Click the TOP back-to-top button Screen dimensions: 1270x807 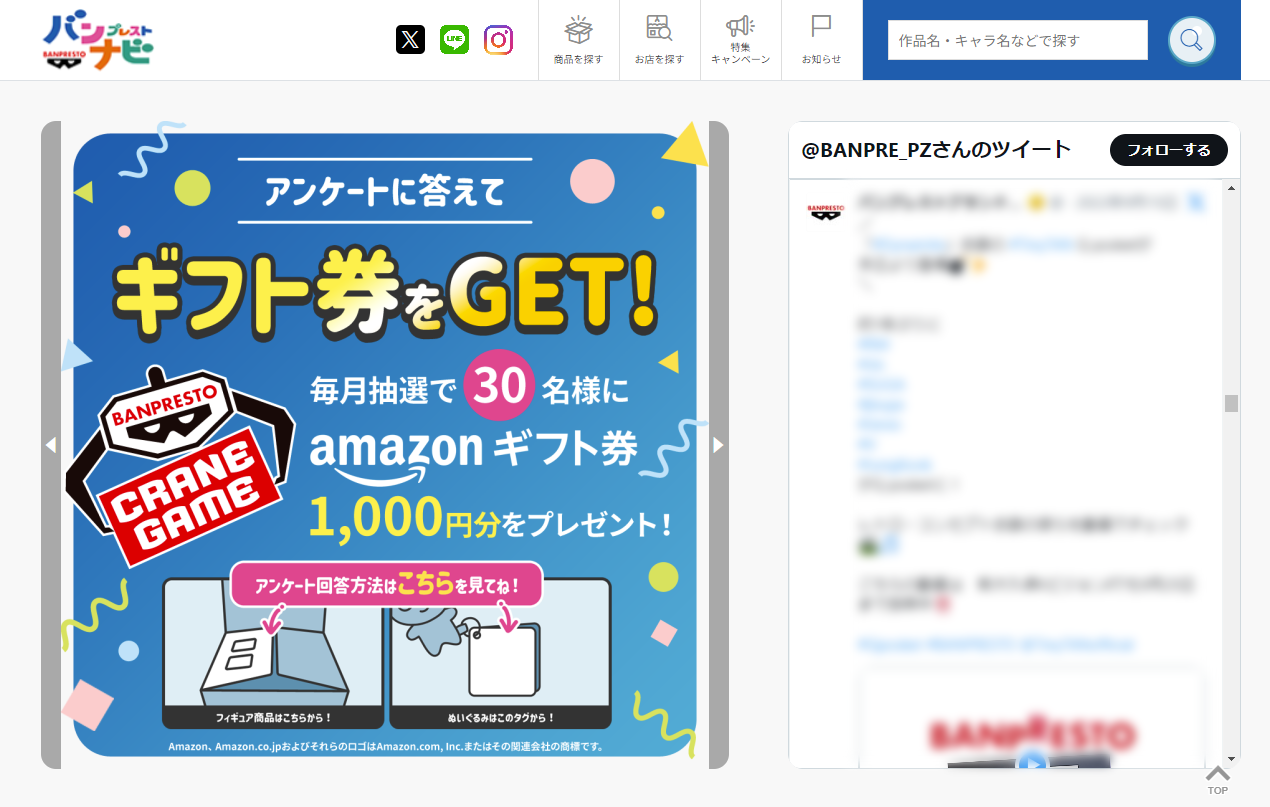[1217, 780]
